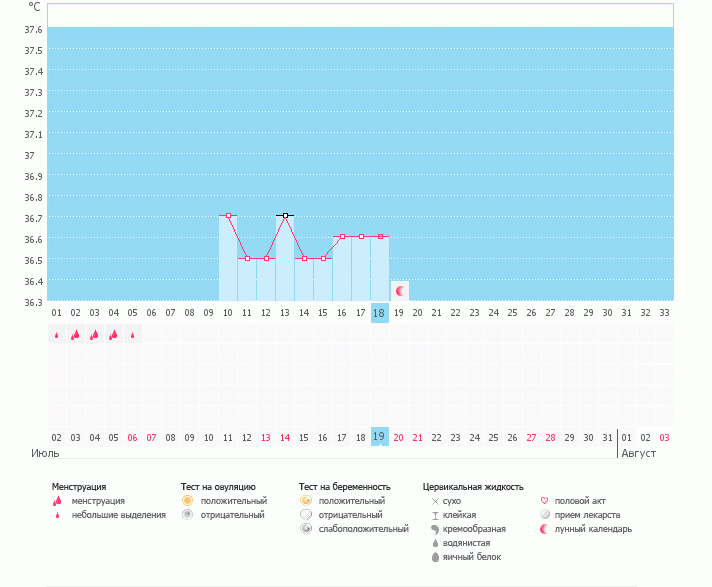Click the positive pregnancy test legend icon
The image size is (712, 587).
pos(305,500)
